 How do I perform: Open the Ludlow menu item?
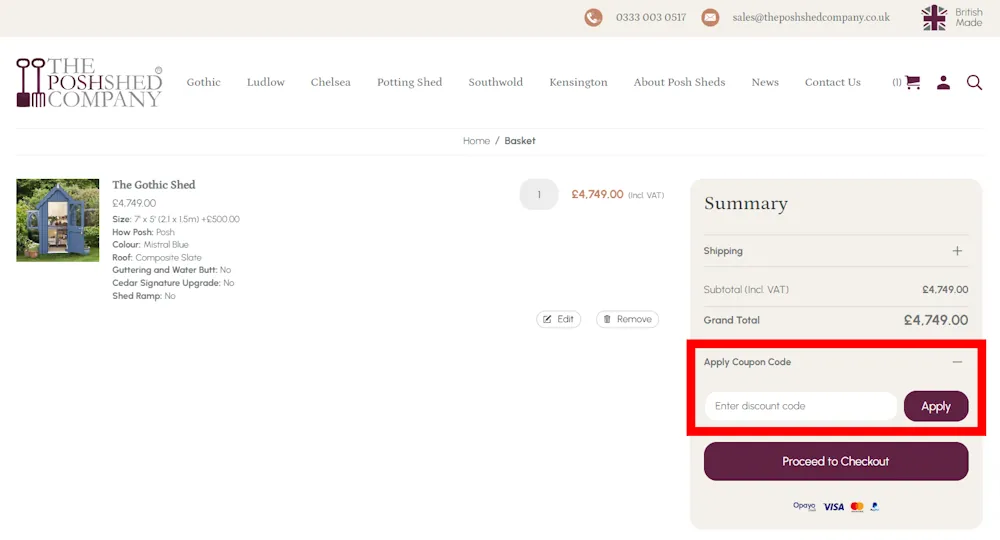266,82
